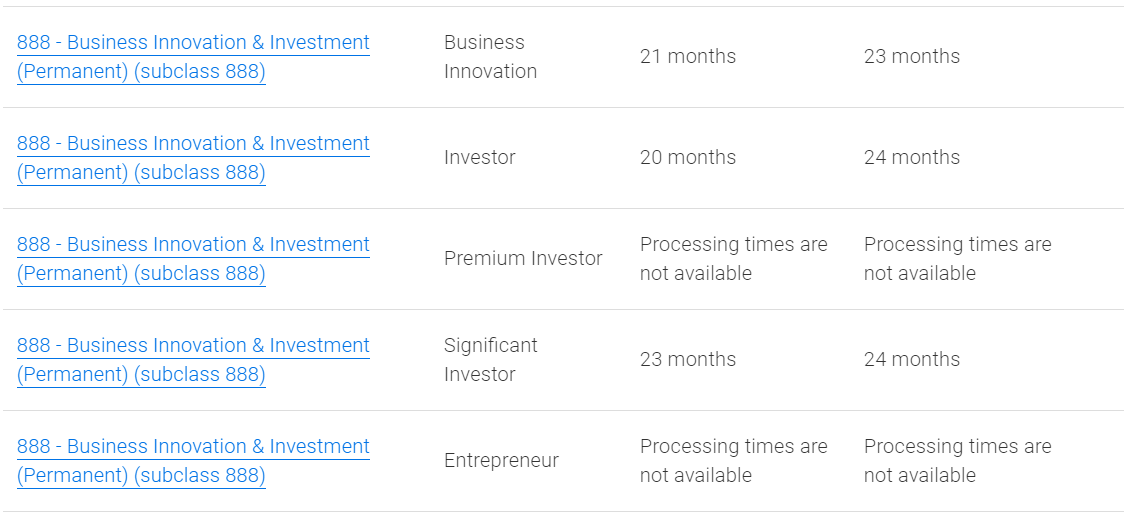Select the Entrepreneur stream label

(x=501, y=461)
